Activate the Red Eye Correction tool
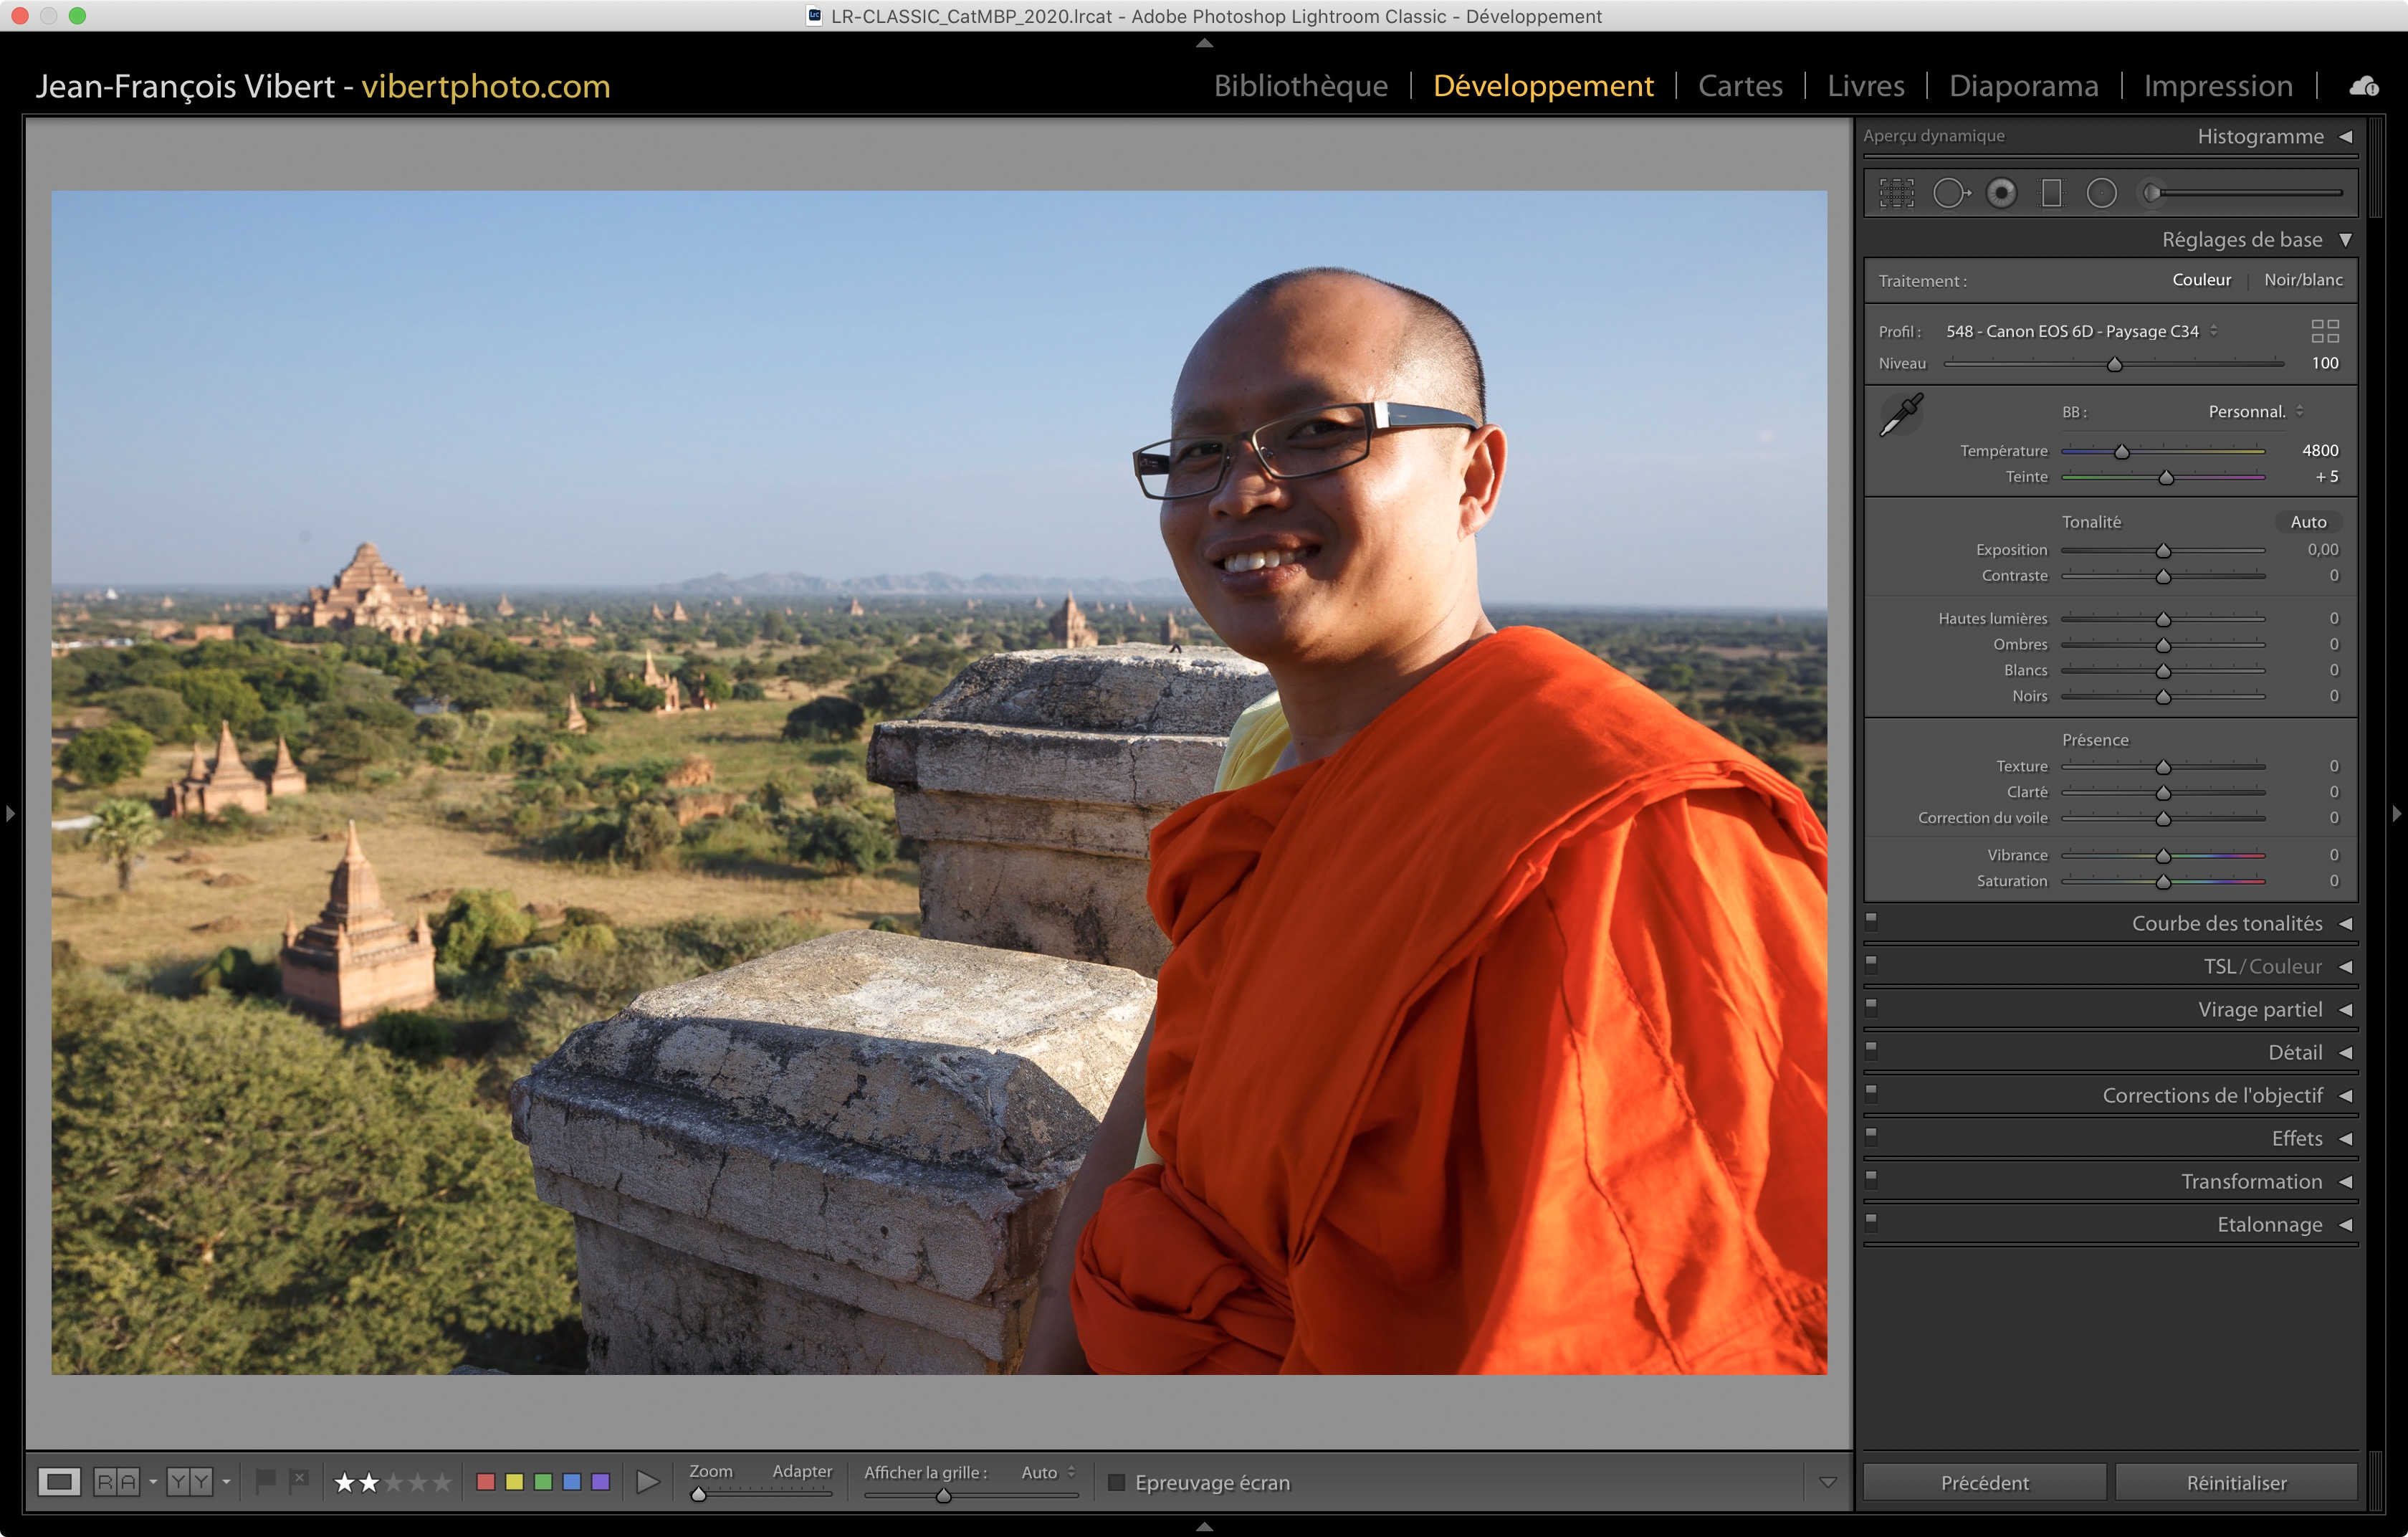Viewport: 2408px width, 1537px height. click(x=2001, y=193)
